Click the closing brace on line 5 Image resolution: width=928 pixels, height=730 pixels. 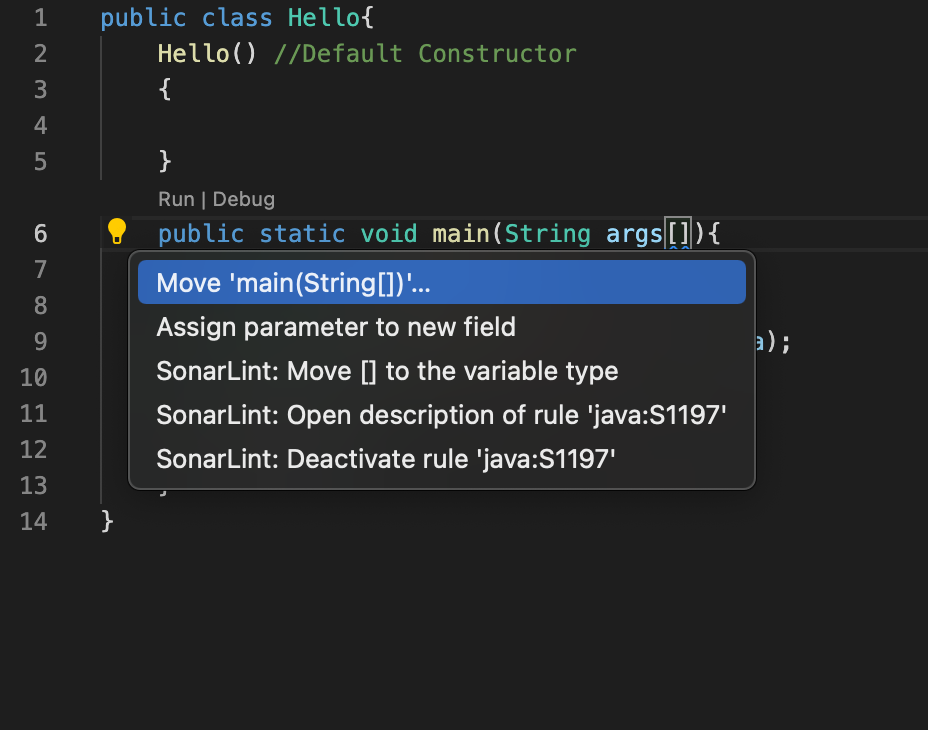[x=165, y=162]
